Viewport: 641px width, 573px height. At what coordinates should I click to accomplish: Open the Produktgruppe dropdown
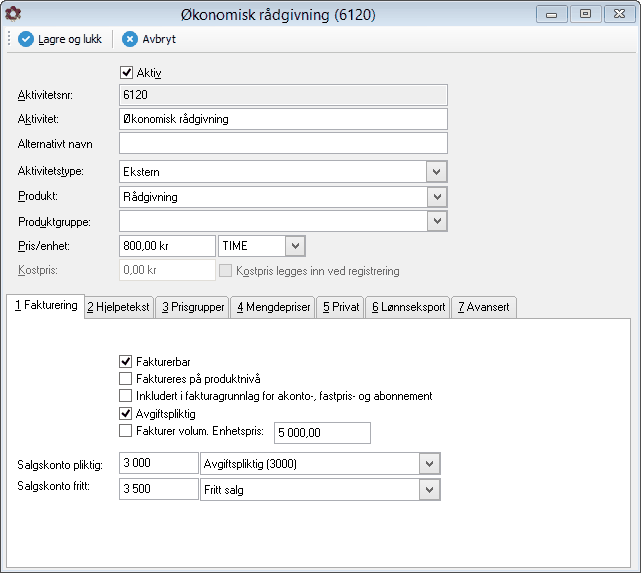tap(437, 221)
